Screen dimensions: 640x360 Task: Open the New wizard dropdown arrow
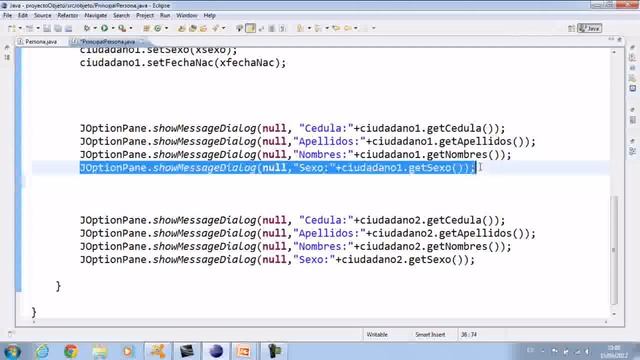point(20,28)
